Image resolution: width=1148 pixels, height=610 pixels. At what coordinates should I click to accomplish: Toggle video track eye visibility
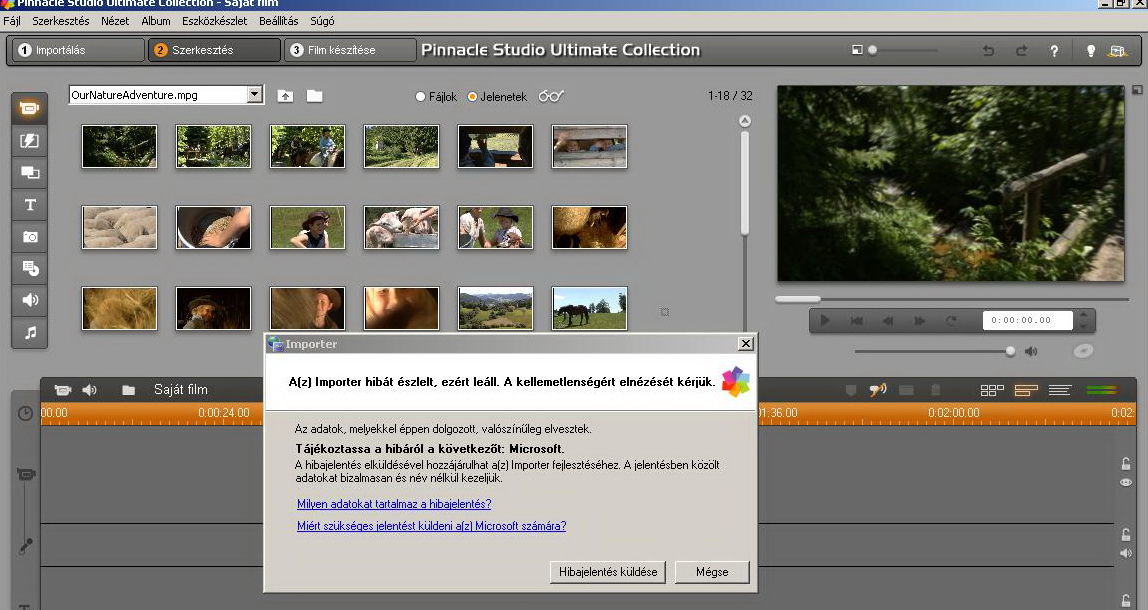(x=1126, y=483)
